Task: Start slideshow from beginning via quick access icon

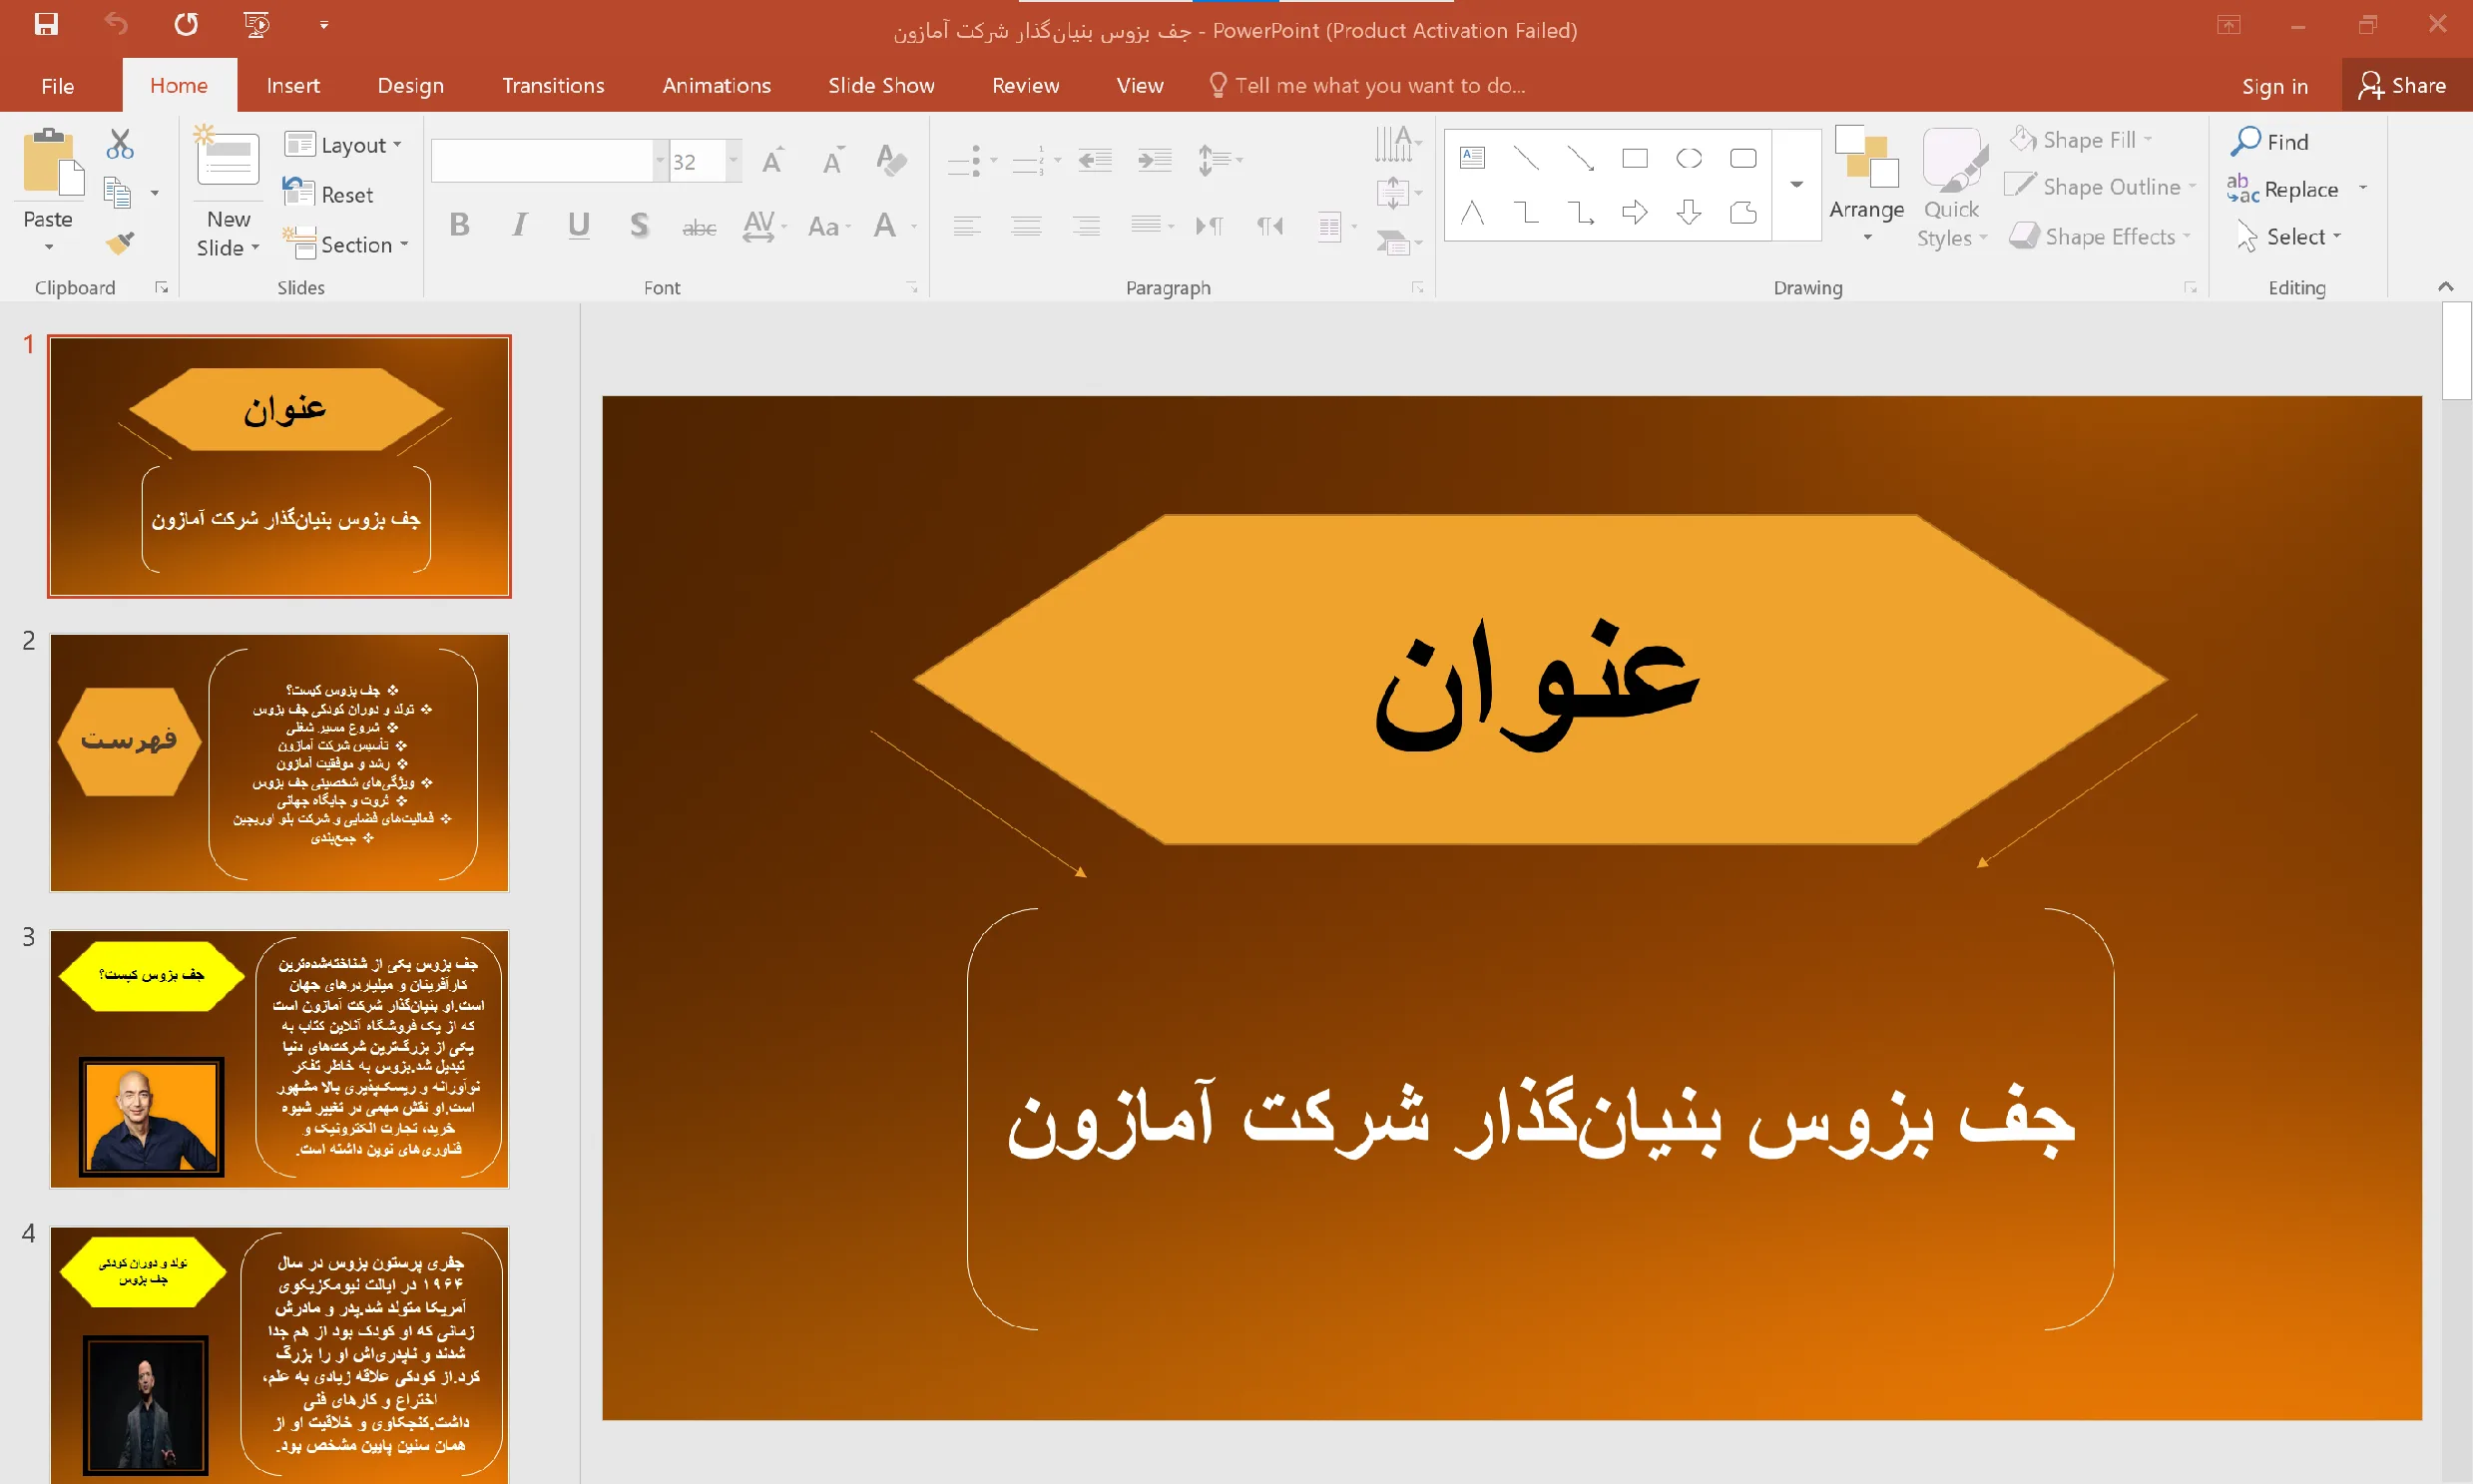Action: point(257,25)
